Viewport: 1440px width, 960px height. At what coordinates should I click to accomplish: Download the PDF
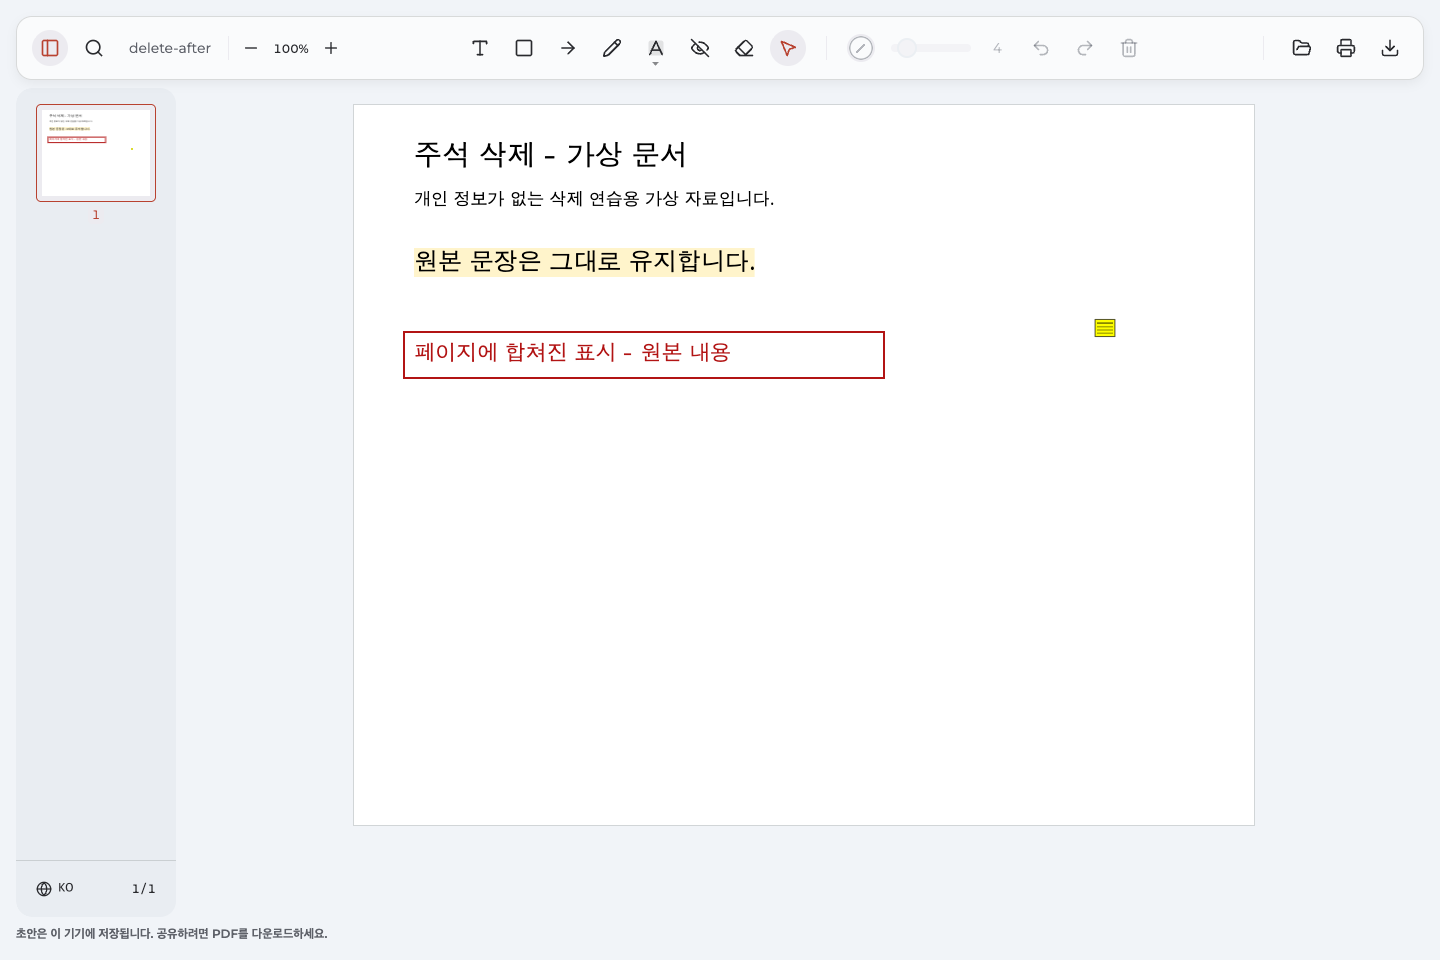point(1390,48)
